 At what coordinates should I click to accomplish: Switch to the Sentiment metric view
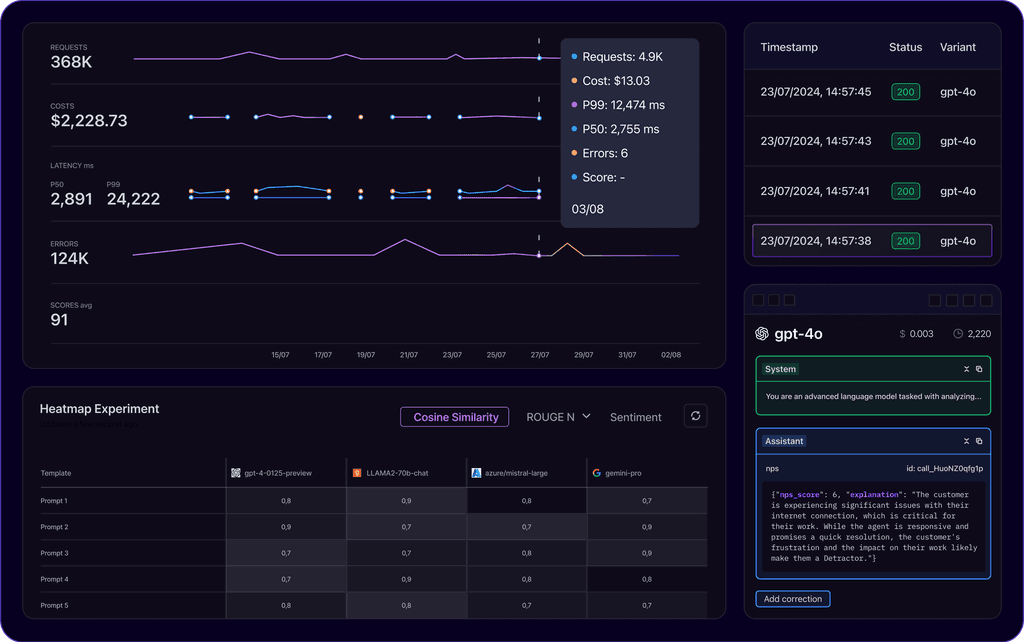pyautogui.click(x=635, y=416)
